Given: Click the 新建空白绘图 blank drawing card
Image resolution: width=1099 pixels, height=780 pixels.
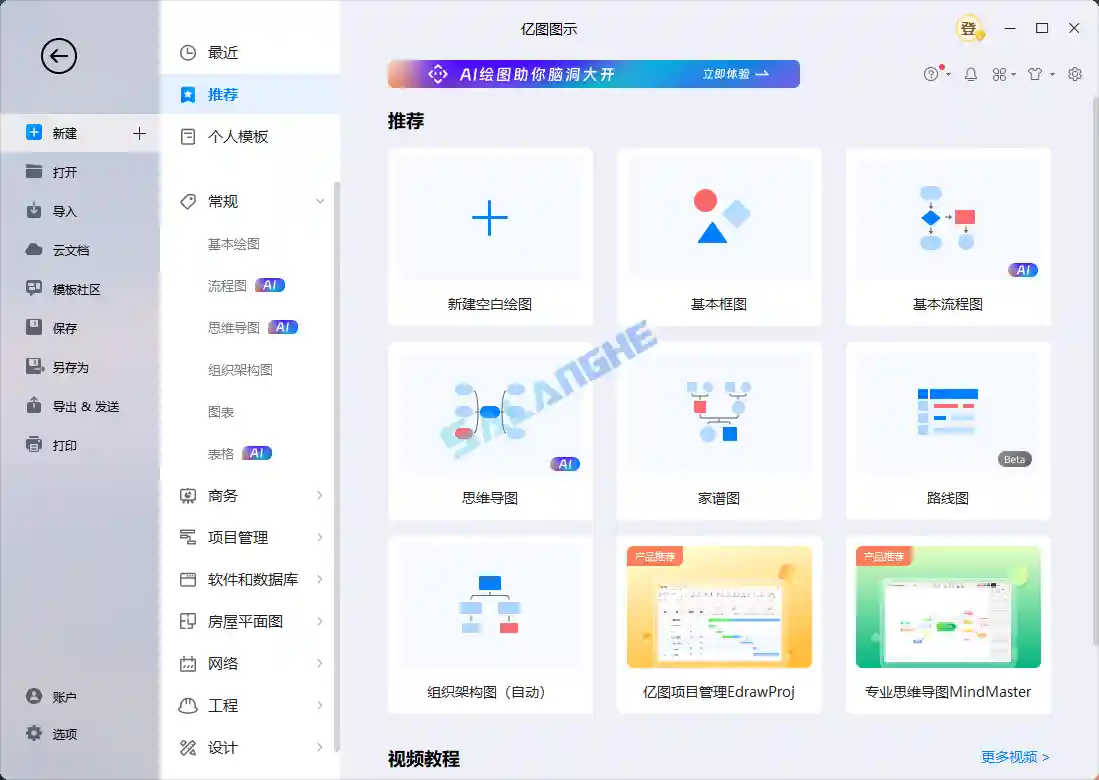Looking at the screenshot, I should 489,237.
